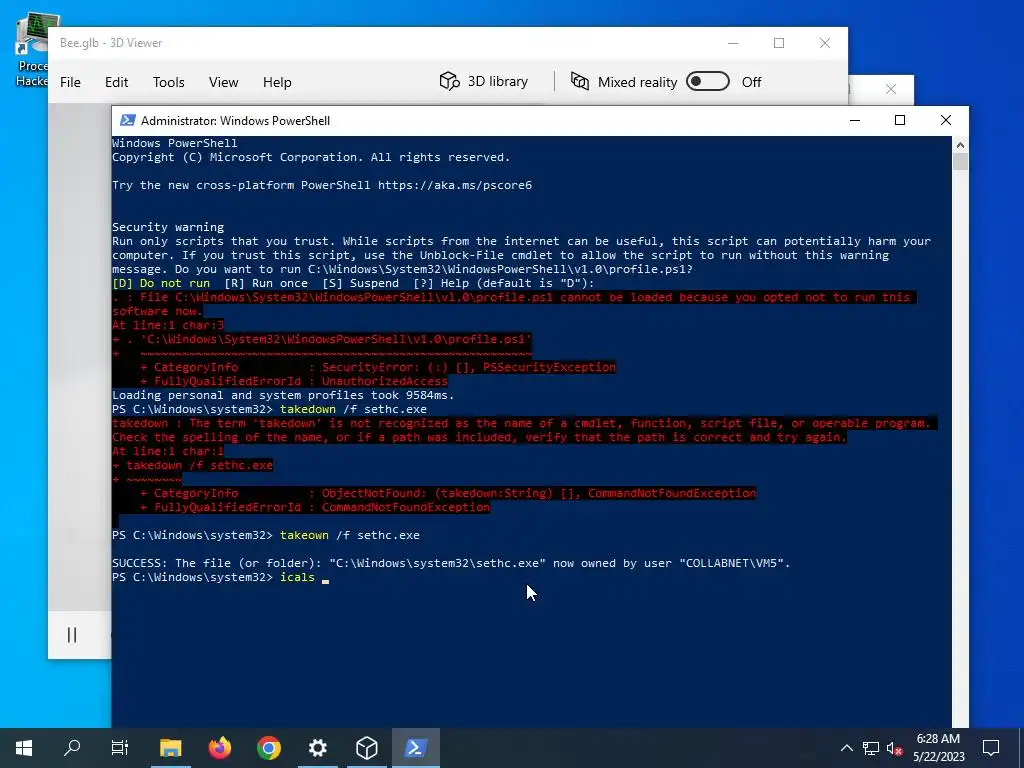Open Settings from the taskbar

[x=317, y=748]
